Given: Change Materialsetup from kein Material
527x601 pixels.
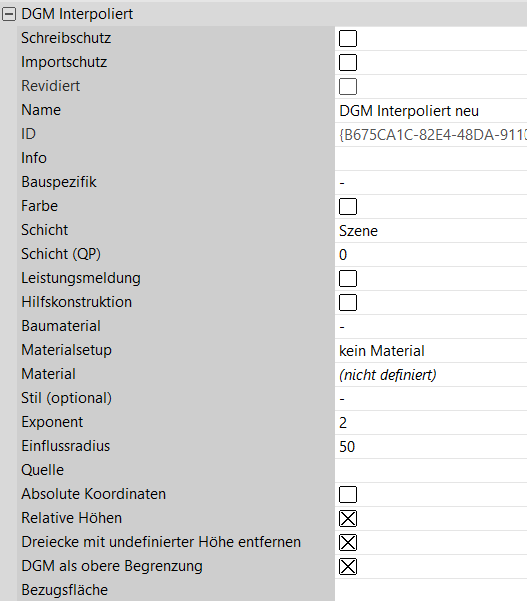Looking at the screenshot, I should (x=431, y=351).
